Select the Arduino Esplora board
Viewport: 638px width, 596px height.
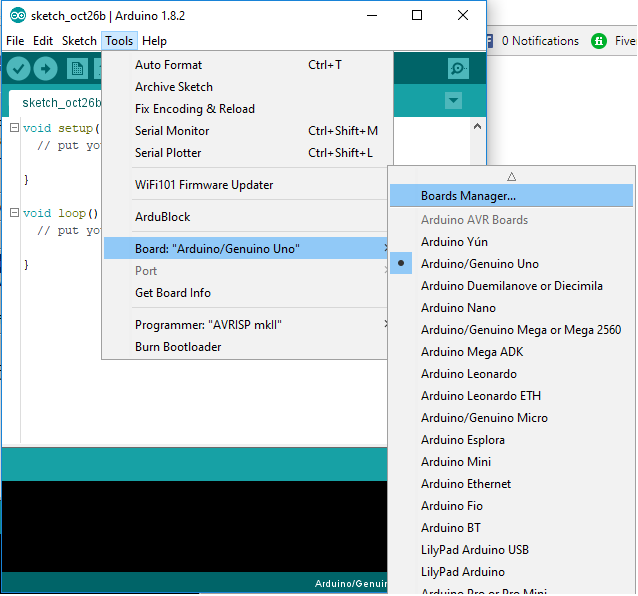(511, 440)
